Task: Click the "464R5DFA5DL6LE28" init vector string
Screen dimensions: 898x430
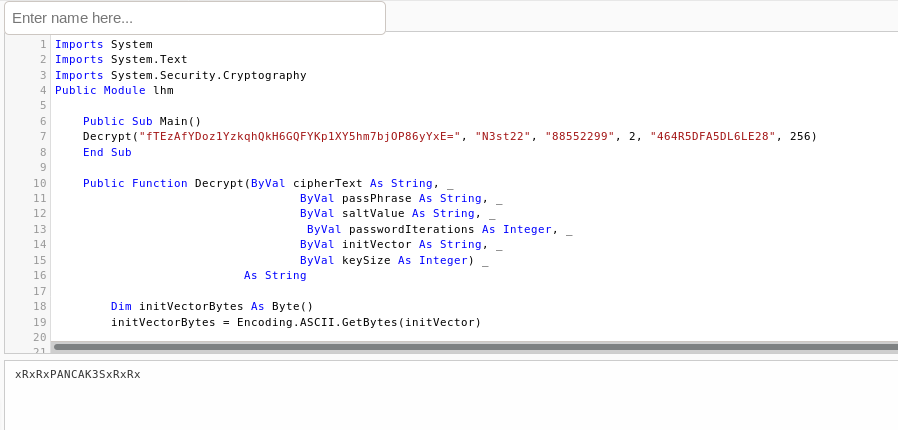Action: point(713,136)
